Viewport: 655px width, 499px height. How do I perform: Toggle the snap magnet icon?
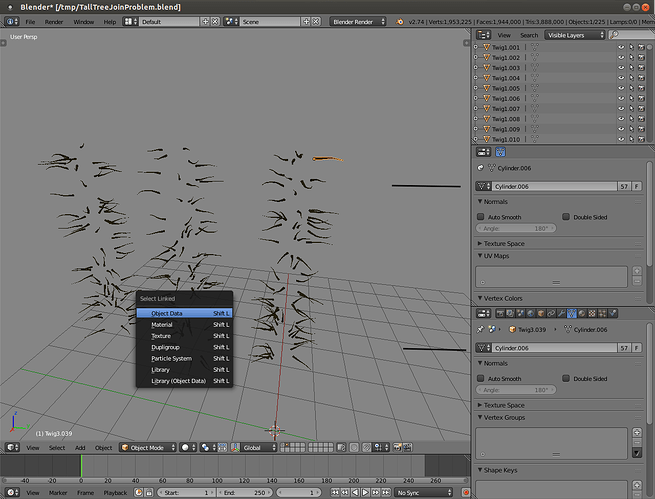(x=366, y=447)
